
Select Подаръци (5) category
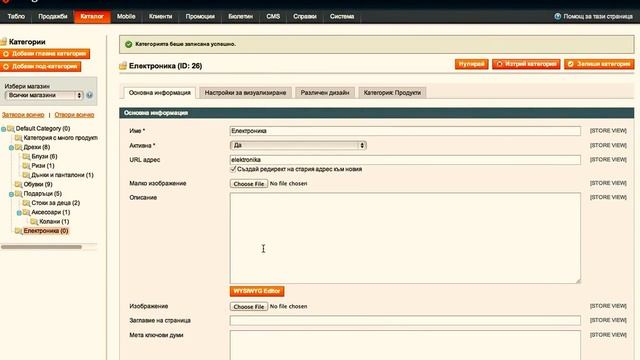pos(43,193)
